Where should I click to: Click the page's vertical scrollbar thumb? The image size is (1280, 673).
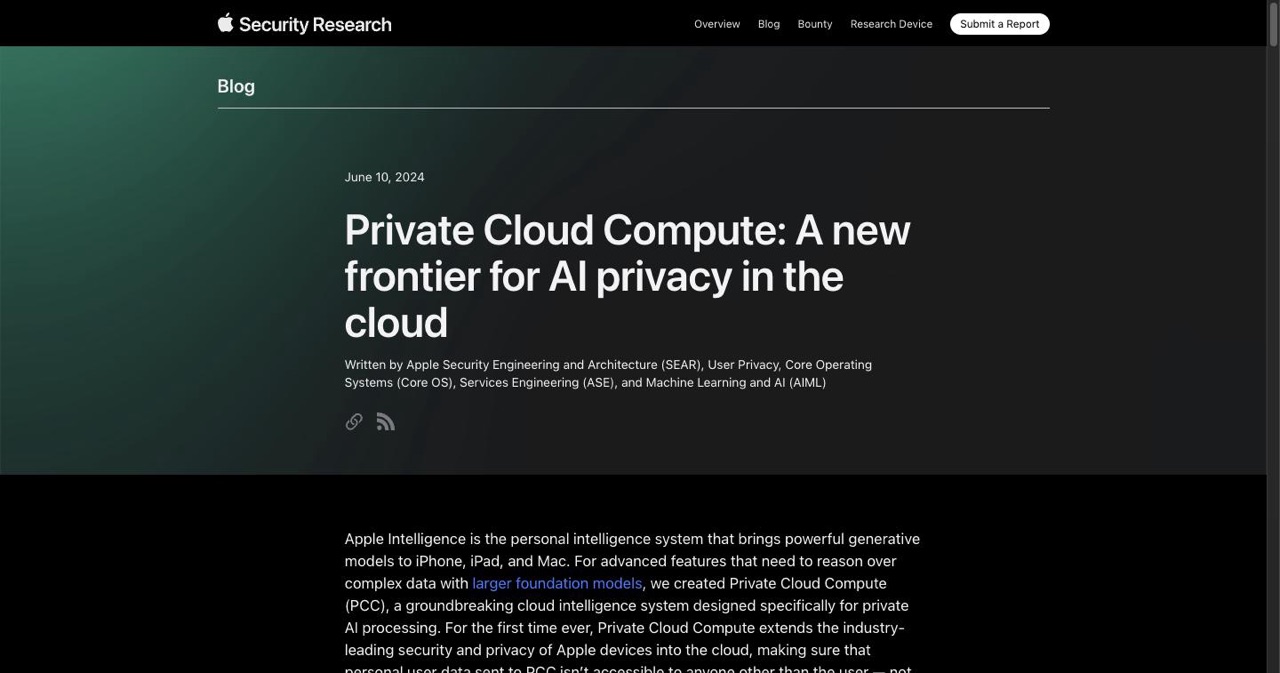click(1273, 25)
